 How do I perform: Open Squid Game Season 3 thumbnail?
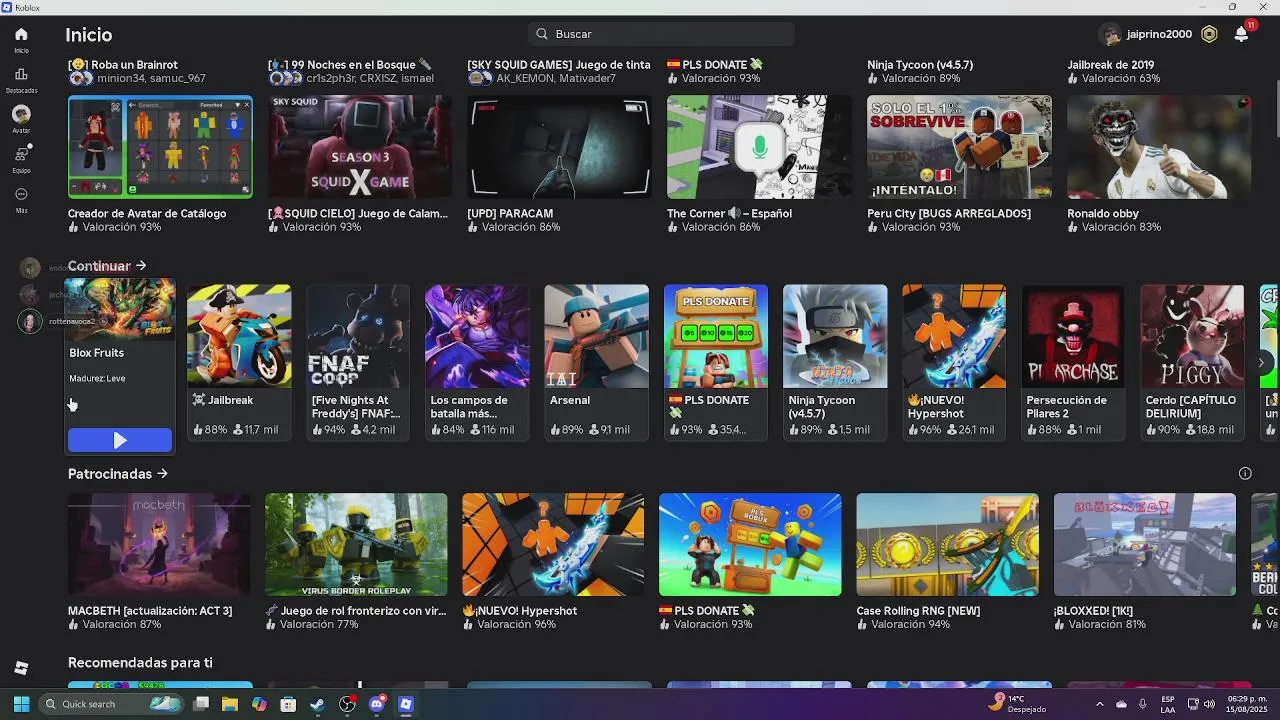360,147
